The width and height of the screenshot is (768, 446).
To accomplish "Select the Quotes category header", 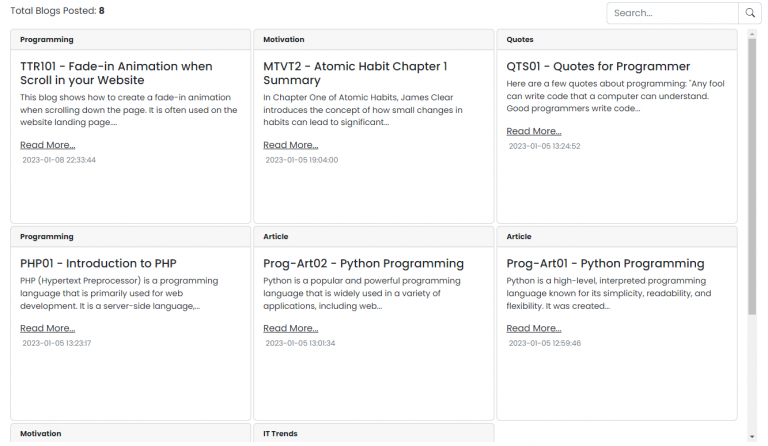I will [x=520, y=40].
